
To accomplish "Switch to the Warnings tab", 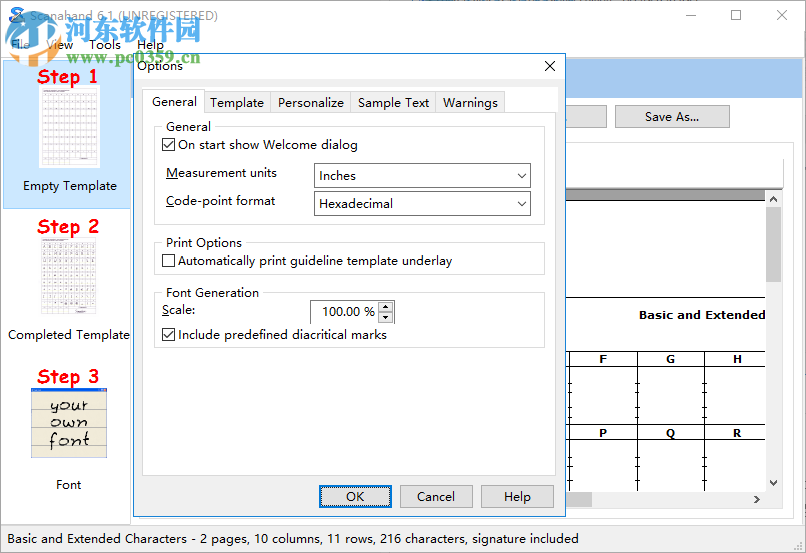I will (470, 103).
